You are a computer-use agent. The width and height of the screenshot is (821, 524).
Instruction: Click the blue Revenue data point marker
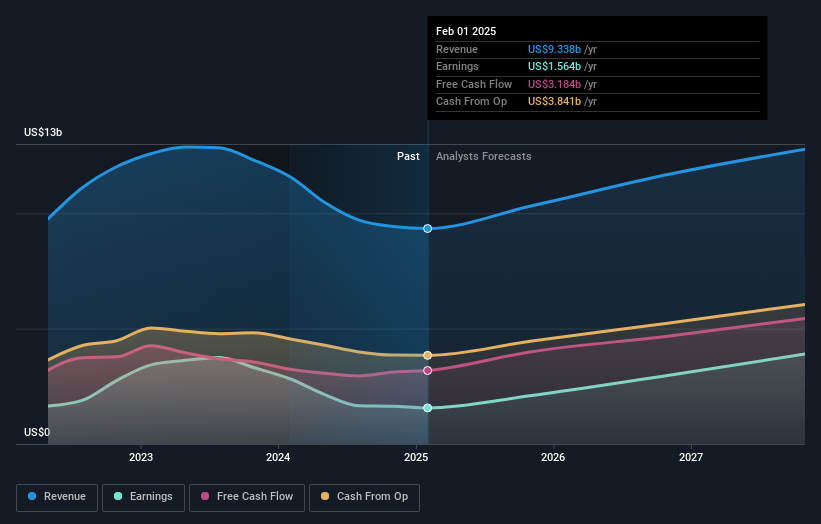tap(428, 228)
